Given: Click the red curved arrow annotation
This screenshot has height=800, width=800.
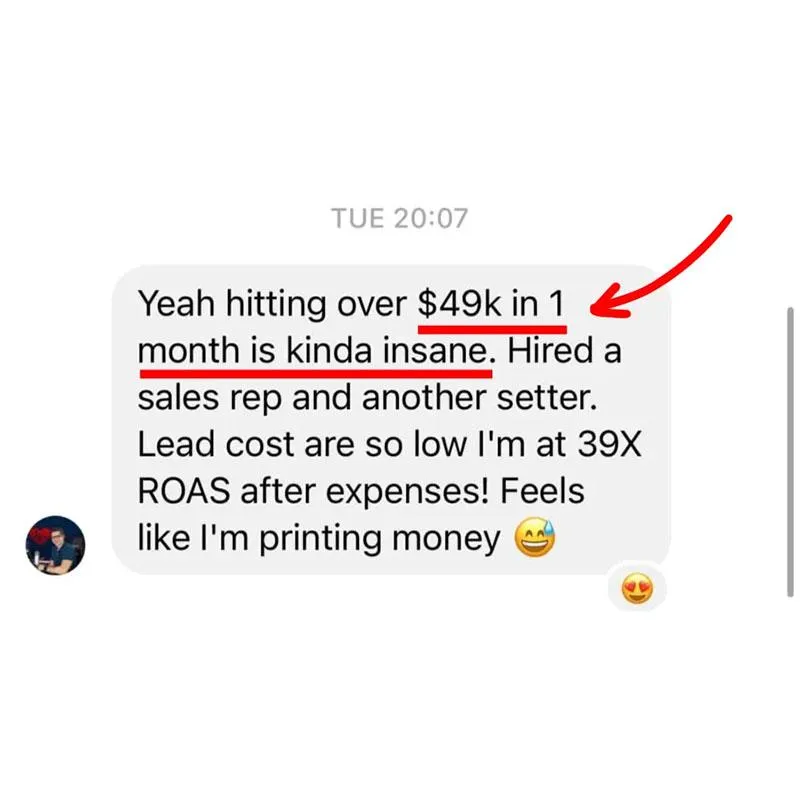Looking at the screenshot, I should [661, 267].
